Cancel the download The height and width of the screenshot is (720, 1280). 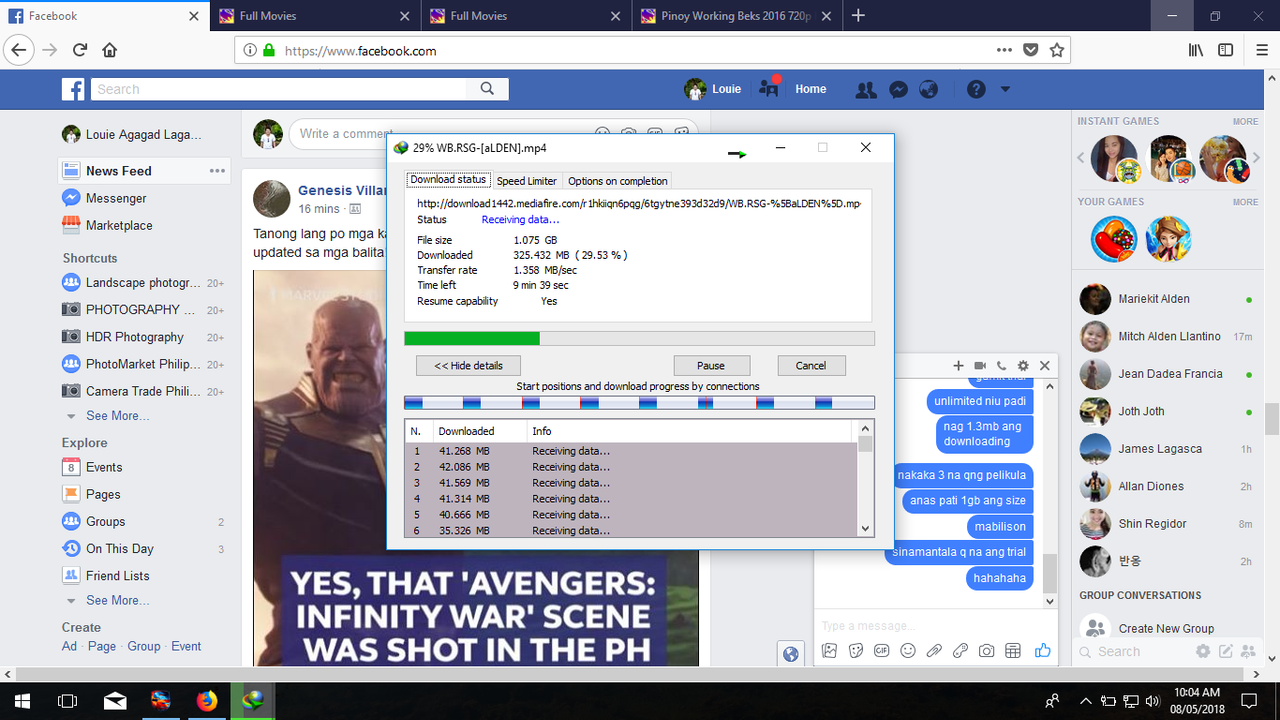tap(811, 365)
